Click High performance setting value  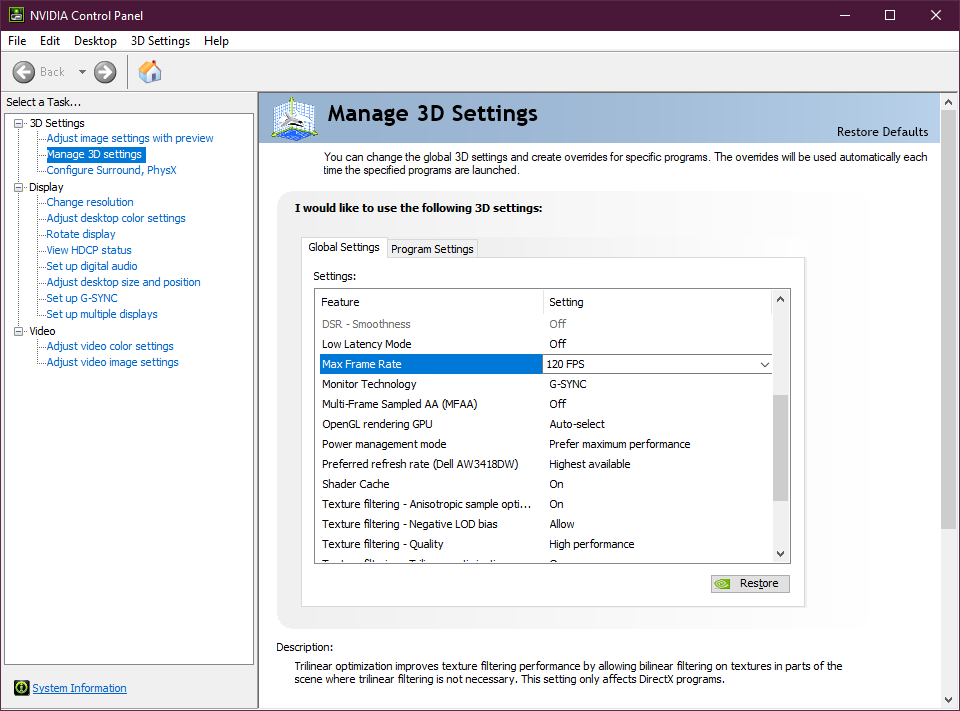(x=591, y=544)
